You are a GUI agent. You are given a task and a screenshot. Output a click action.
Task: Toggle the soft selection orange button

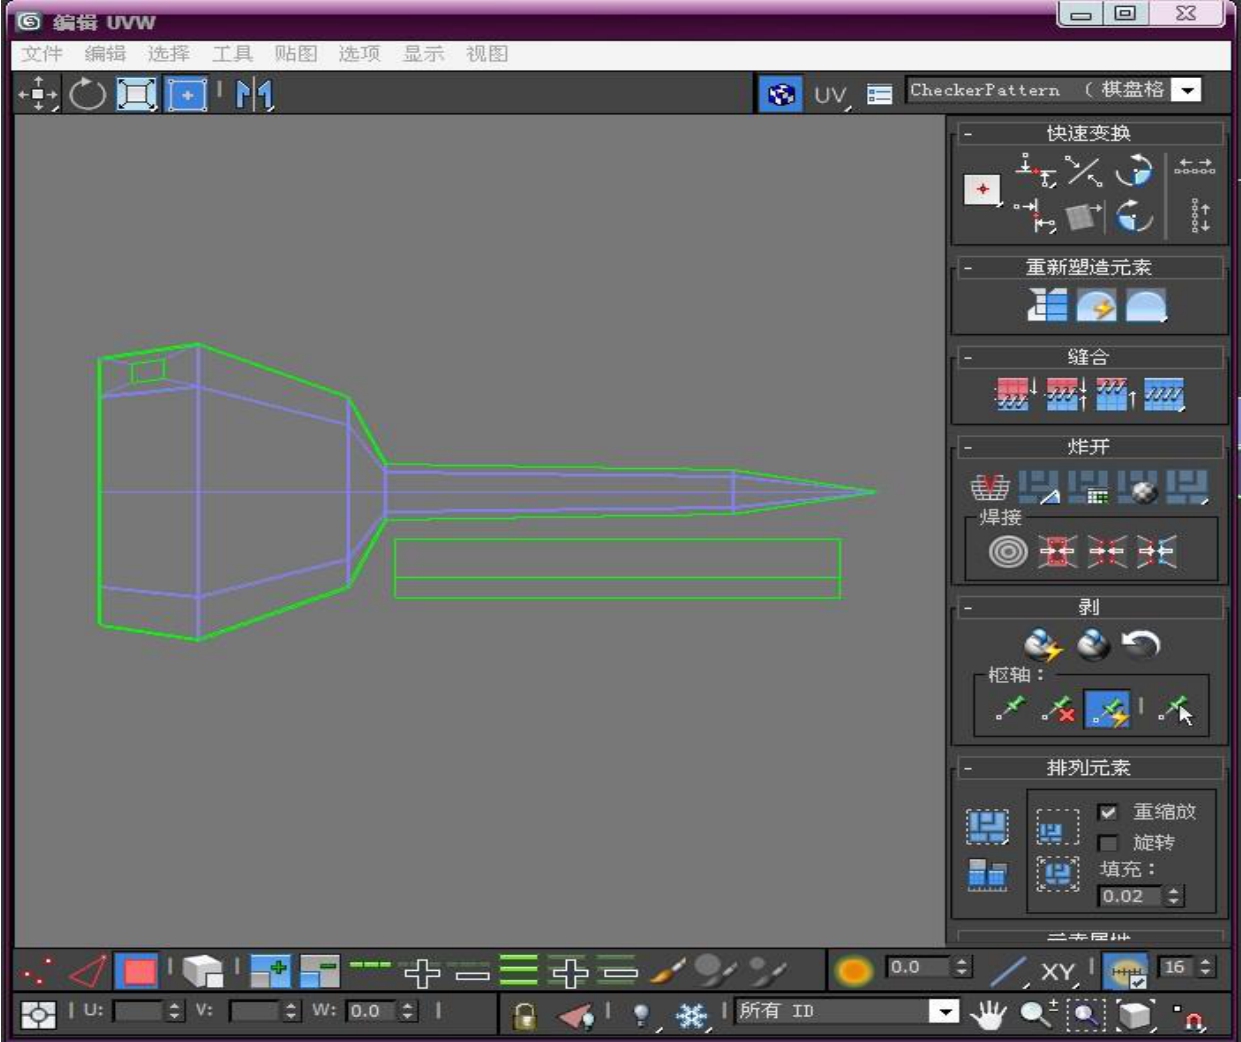[853, 970]
